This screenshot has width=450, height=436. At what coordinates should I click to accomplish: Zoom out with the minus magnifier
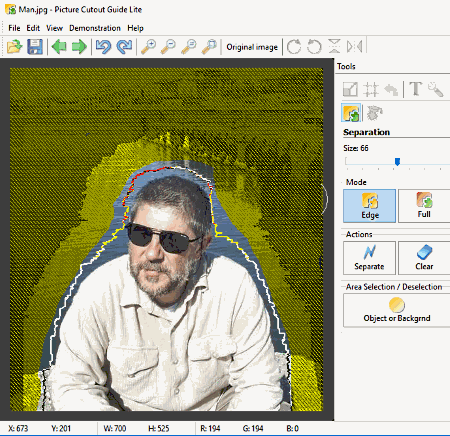(168, 46)
